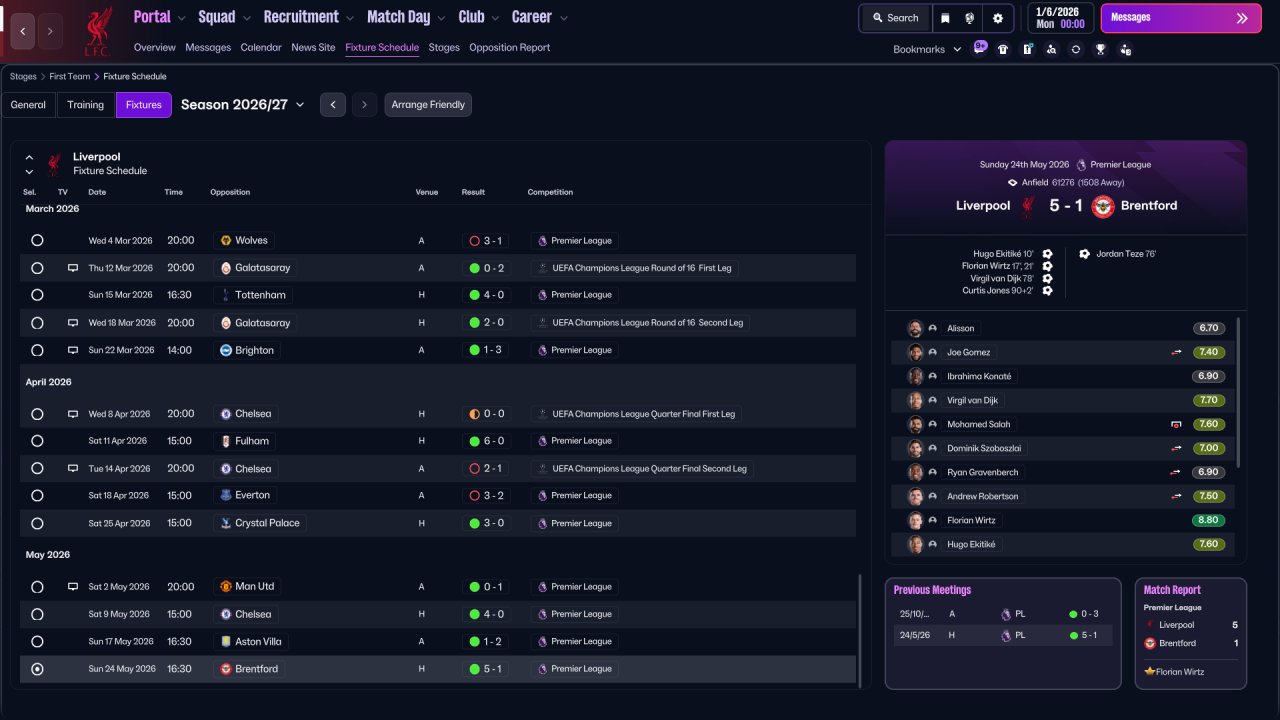The height and width of the screenshot is (720, 1280).
Task: Switch to the General tab
Action: [28, 105]
